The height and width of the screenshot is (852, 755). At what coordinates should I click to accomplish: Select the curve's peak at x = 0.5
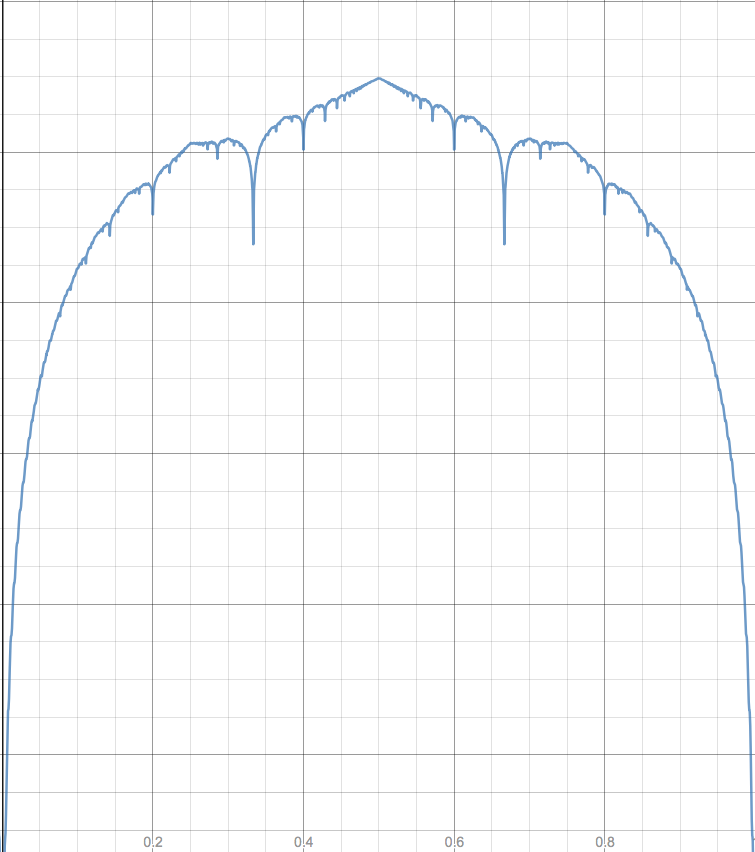(378, 79)
